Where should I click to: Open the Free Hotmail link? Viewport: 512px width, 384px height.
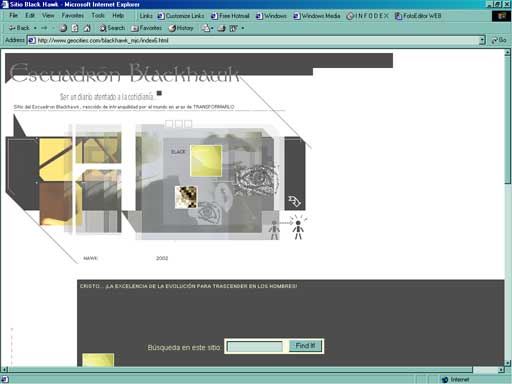[230, 16]
